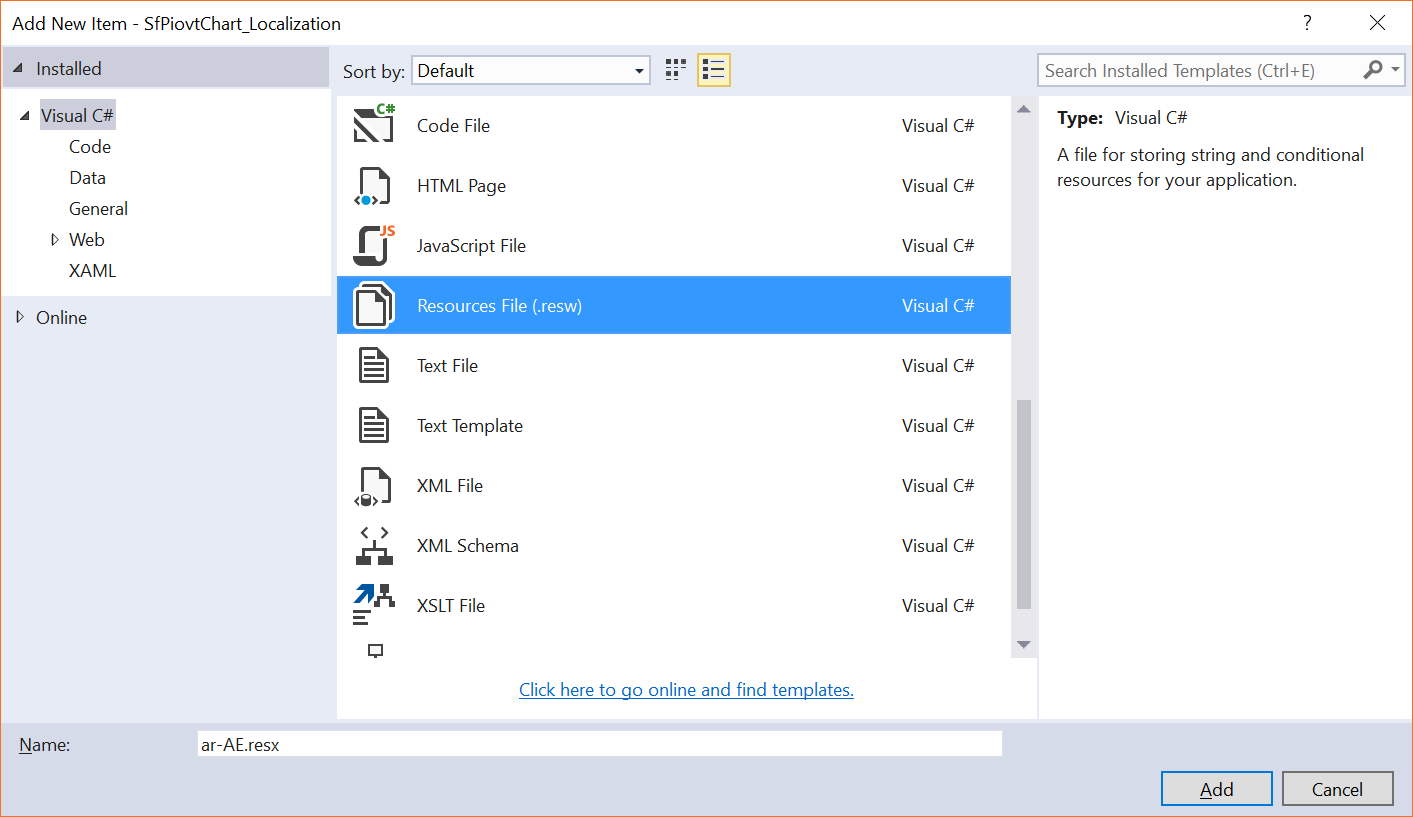
Task: Collapse the Visual C# node
Action: pos(24,117)
